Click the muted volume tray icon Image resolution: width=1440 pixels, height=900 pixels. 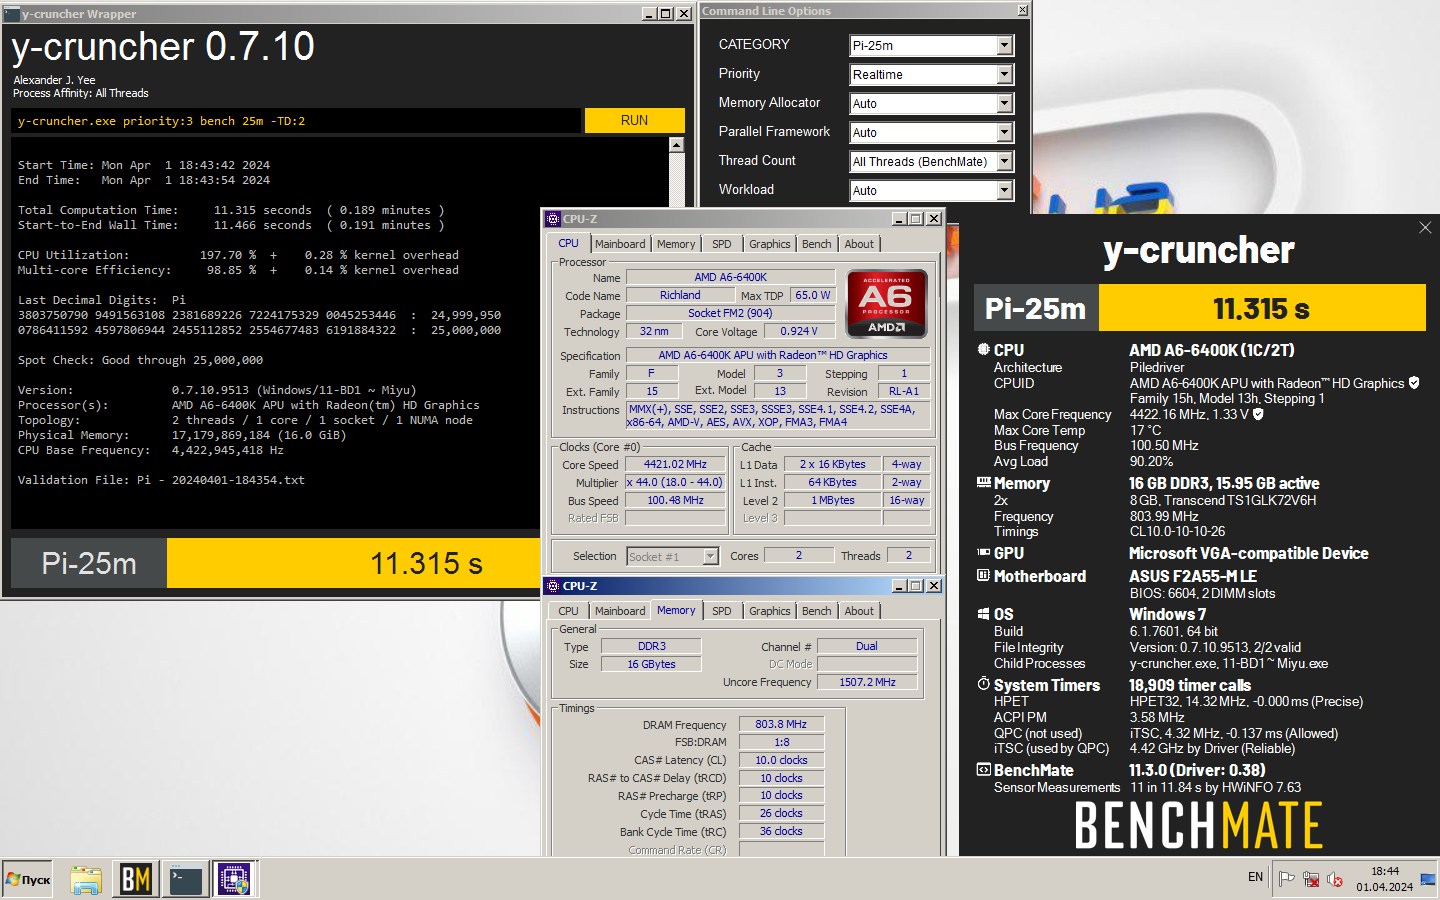[1335, 879]
